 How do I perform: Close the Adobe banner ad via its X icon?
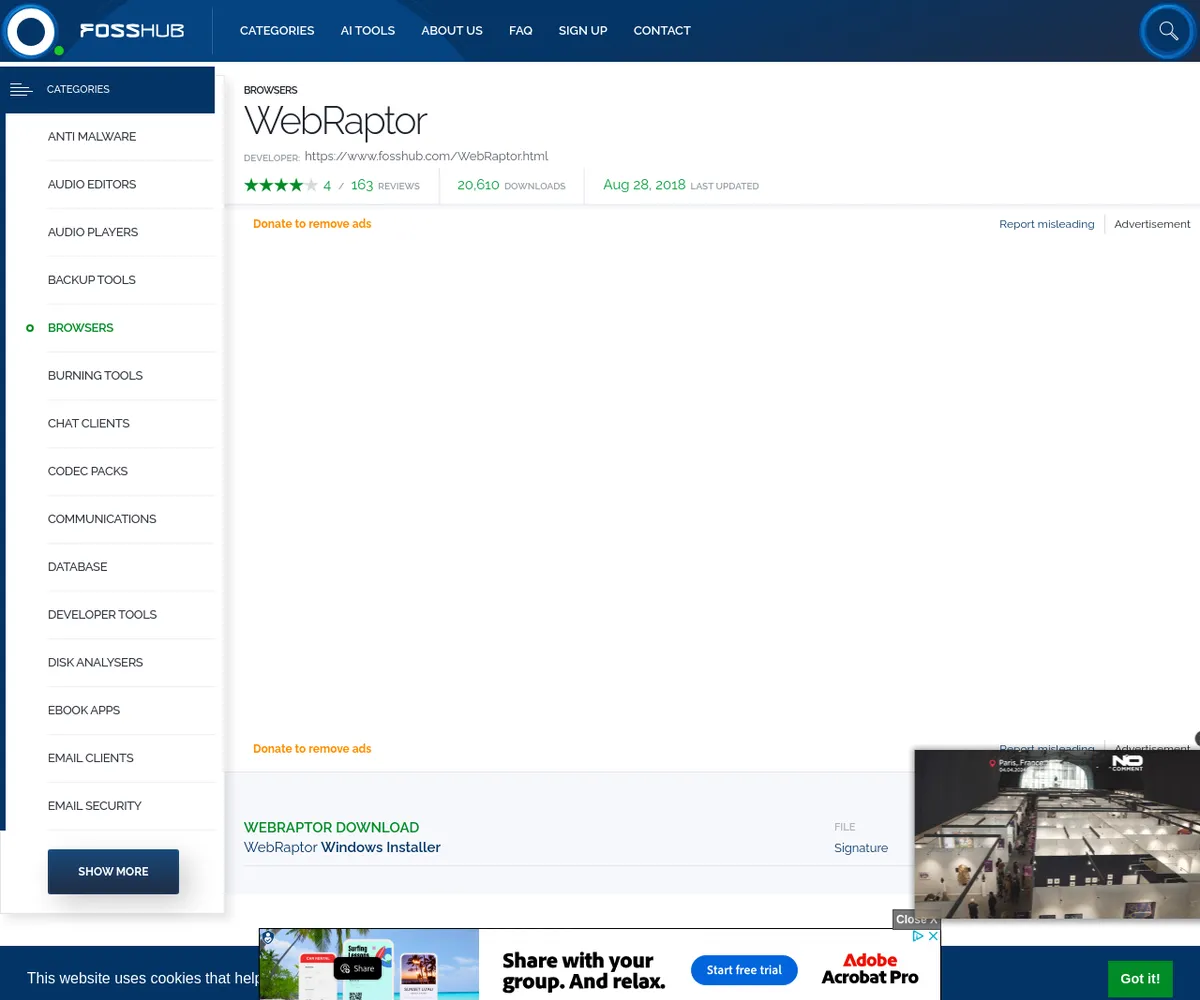point(934,936)
